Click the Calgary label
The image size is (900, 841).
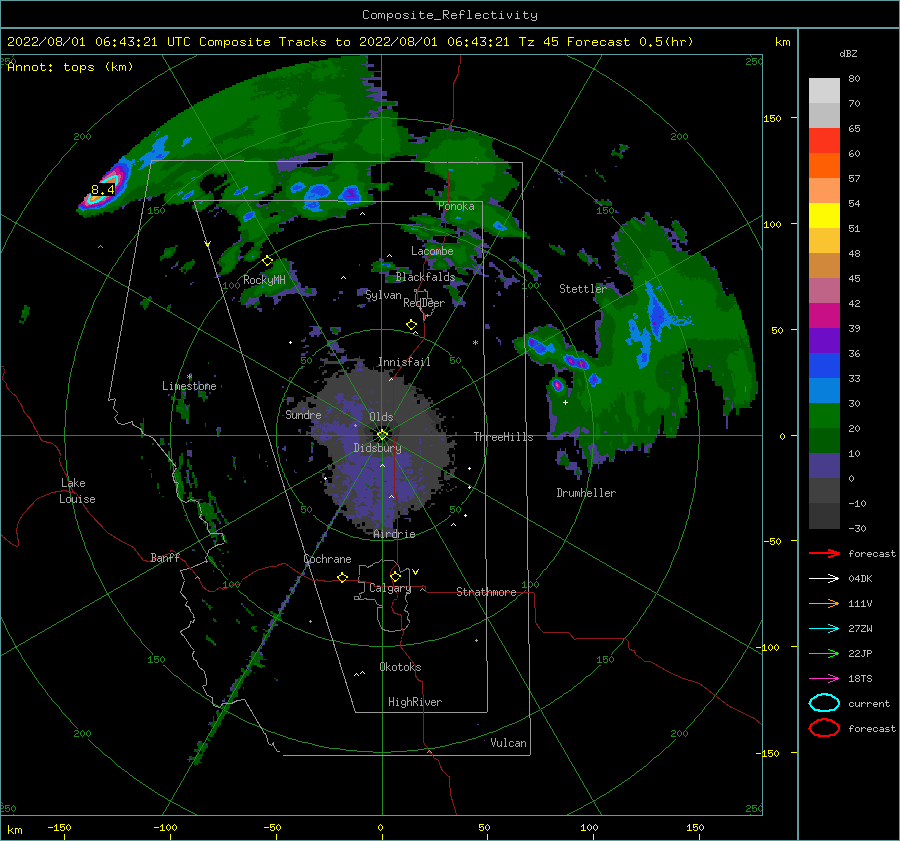pos(390,588)
